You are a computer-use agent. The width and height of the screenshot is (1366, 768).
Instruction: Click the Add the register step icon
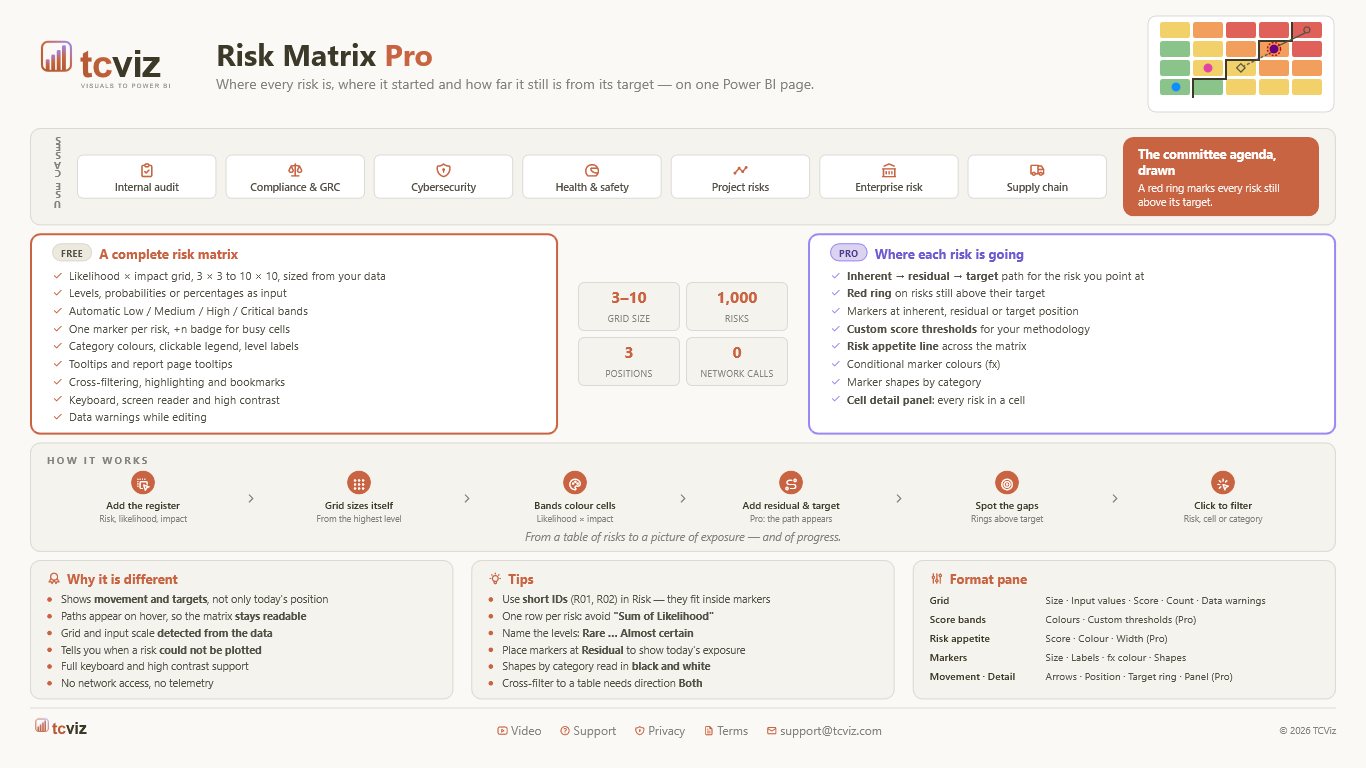click(143, 483)
